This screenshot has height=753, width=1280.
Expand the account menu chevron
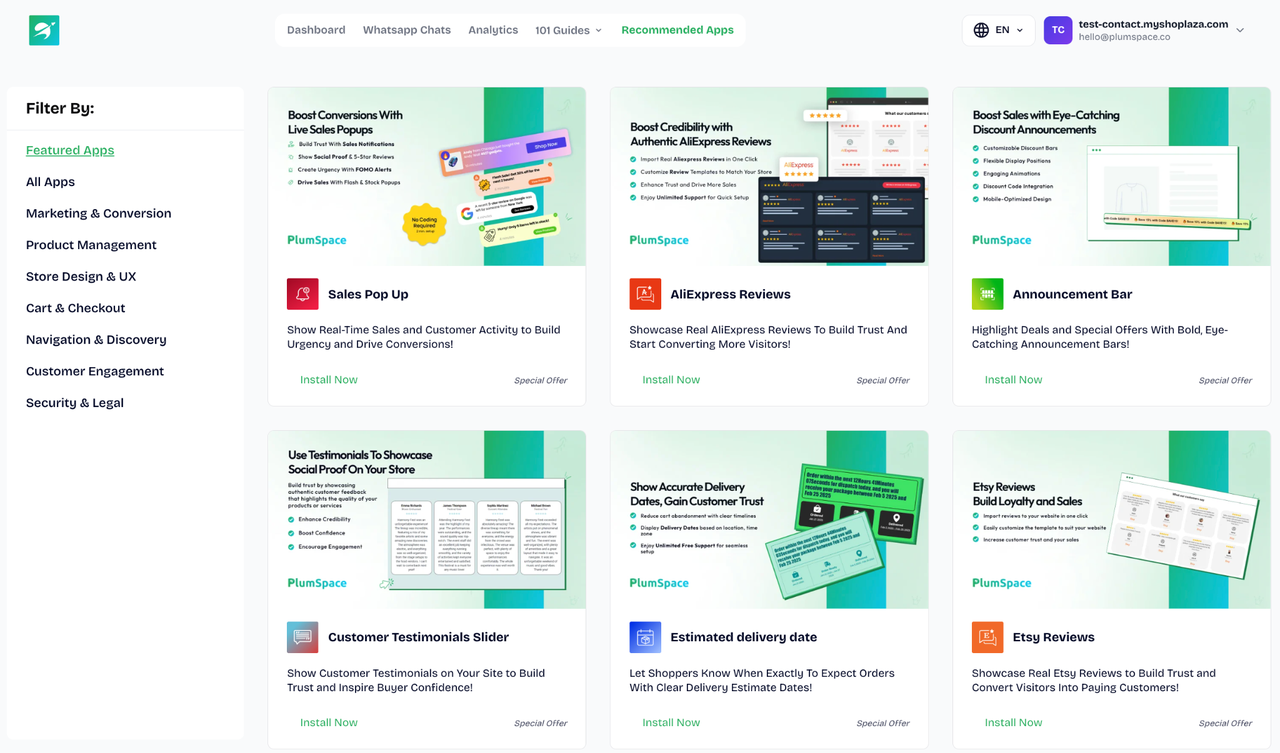click(x=1240, y=30)
